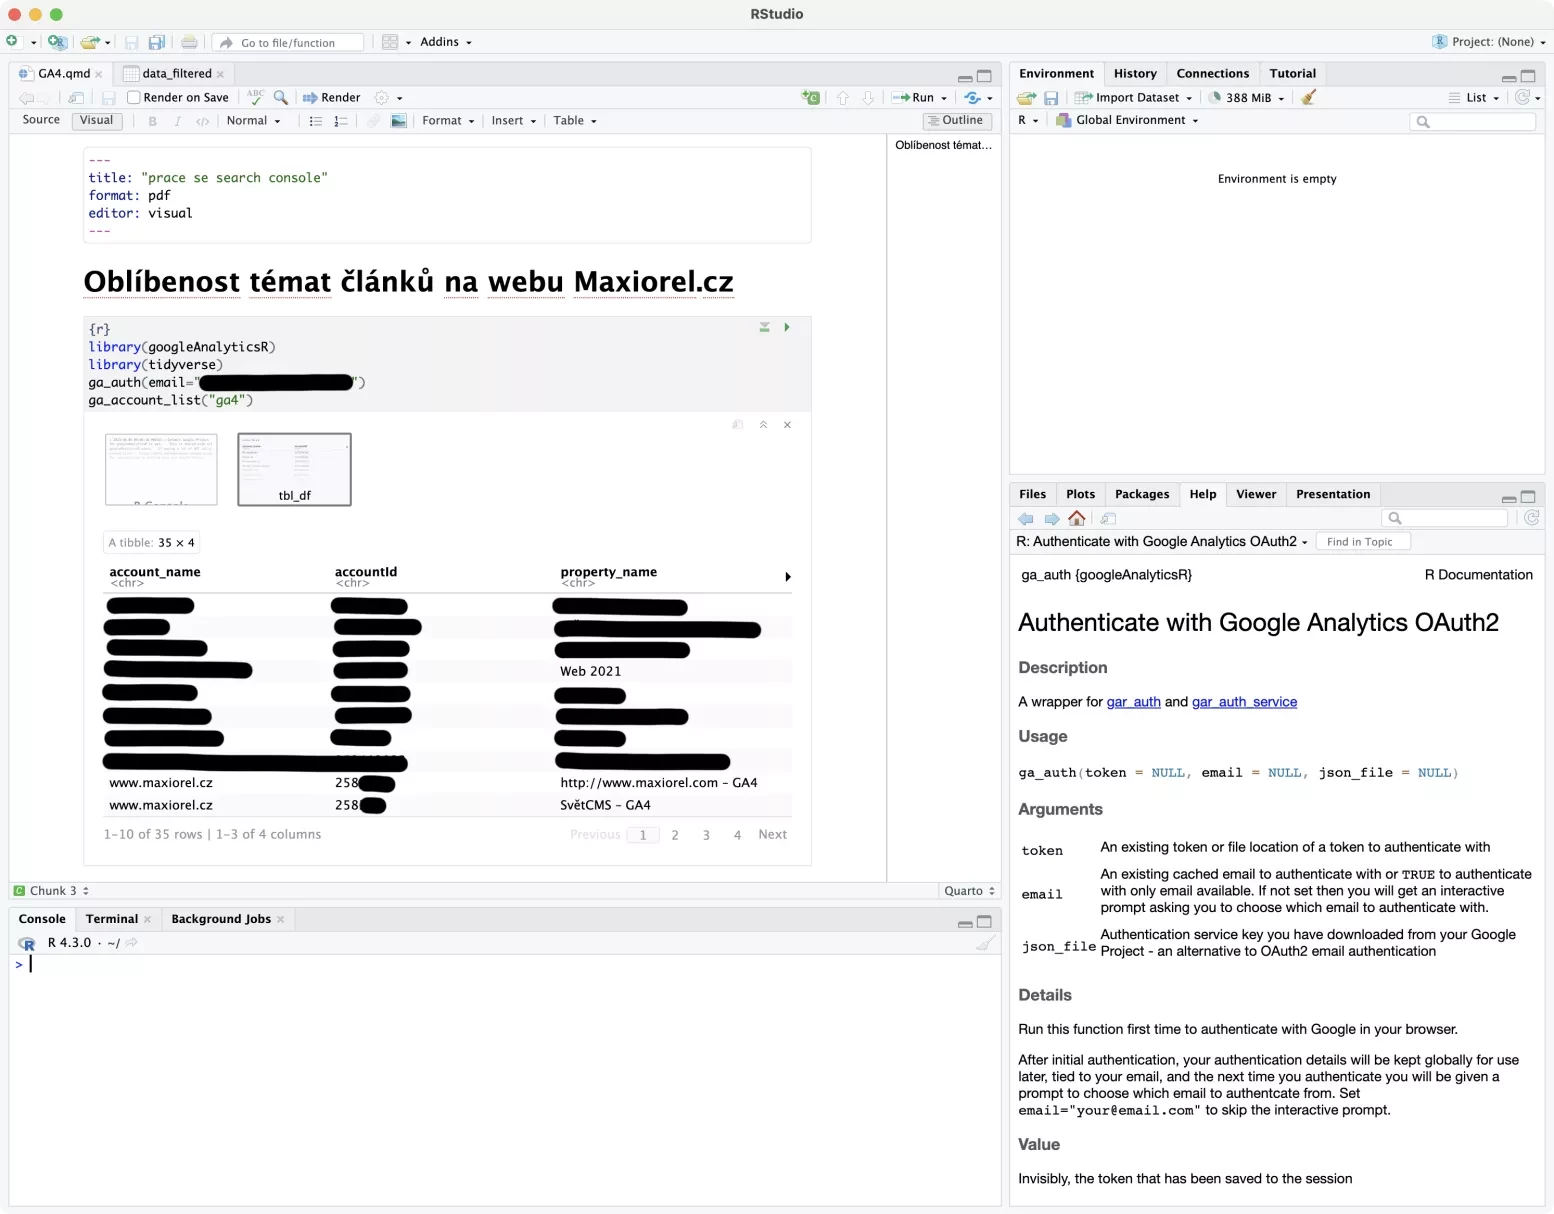
Task: Open the List view dropdown
Action: tap(1474, 98)
